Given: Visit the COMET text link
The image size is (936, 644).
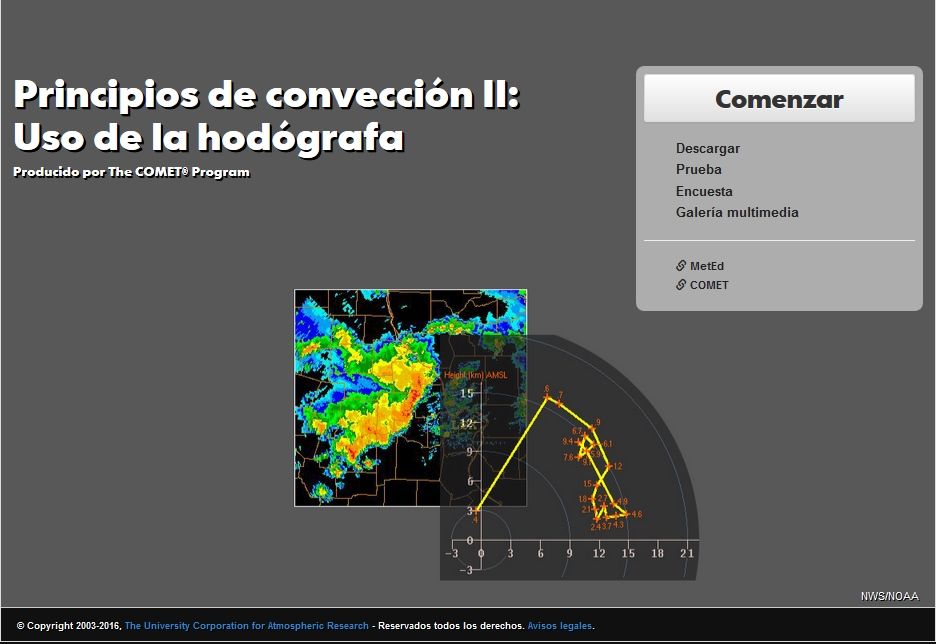Looking at the screenshot, I should pos(709,285).
